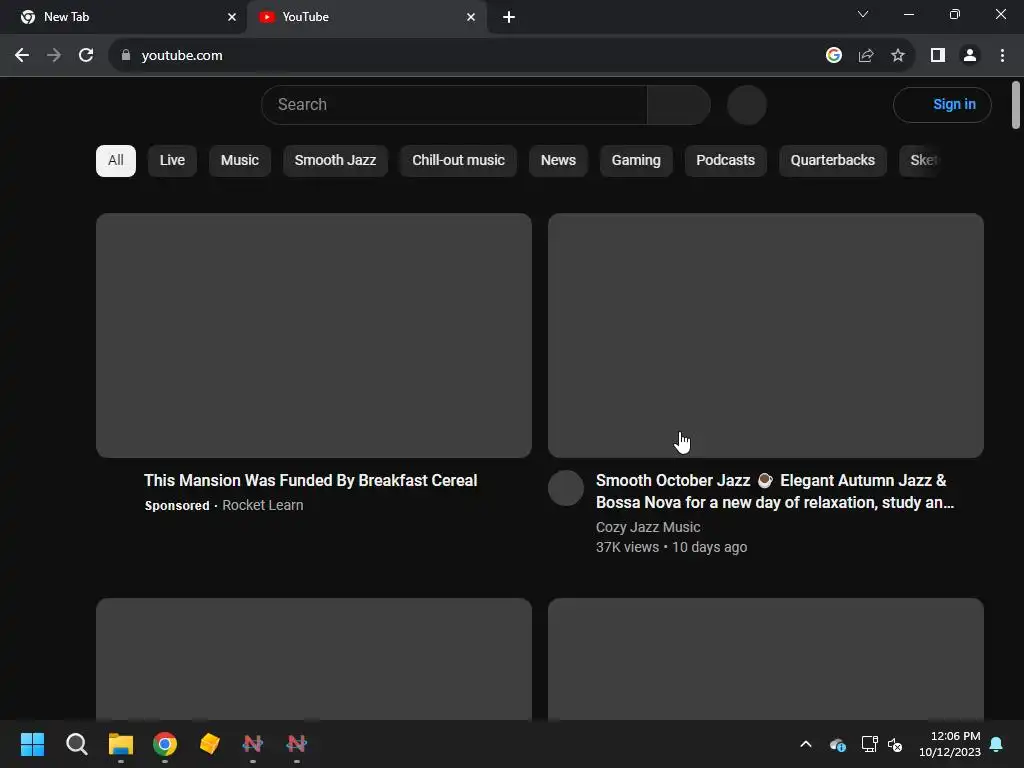This screenshot has height=768, width=1024.
Task: Select the Gaming chip
Action: point(636,161)
